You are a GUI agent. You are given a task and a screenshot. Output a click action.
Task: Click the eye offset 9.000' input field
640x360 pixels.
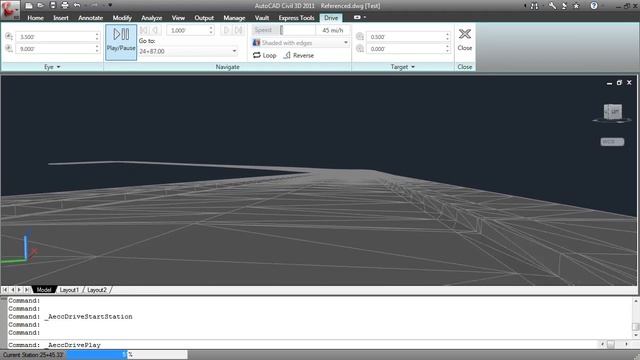click(x=56, y=49)
